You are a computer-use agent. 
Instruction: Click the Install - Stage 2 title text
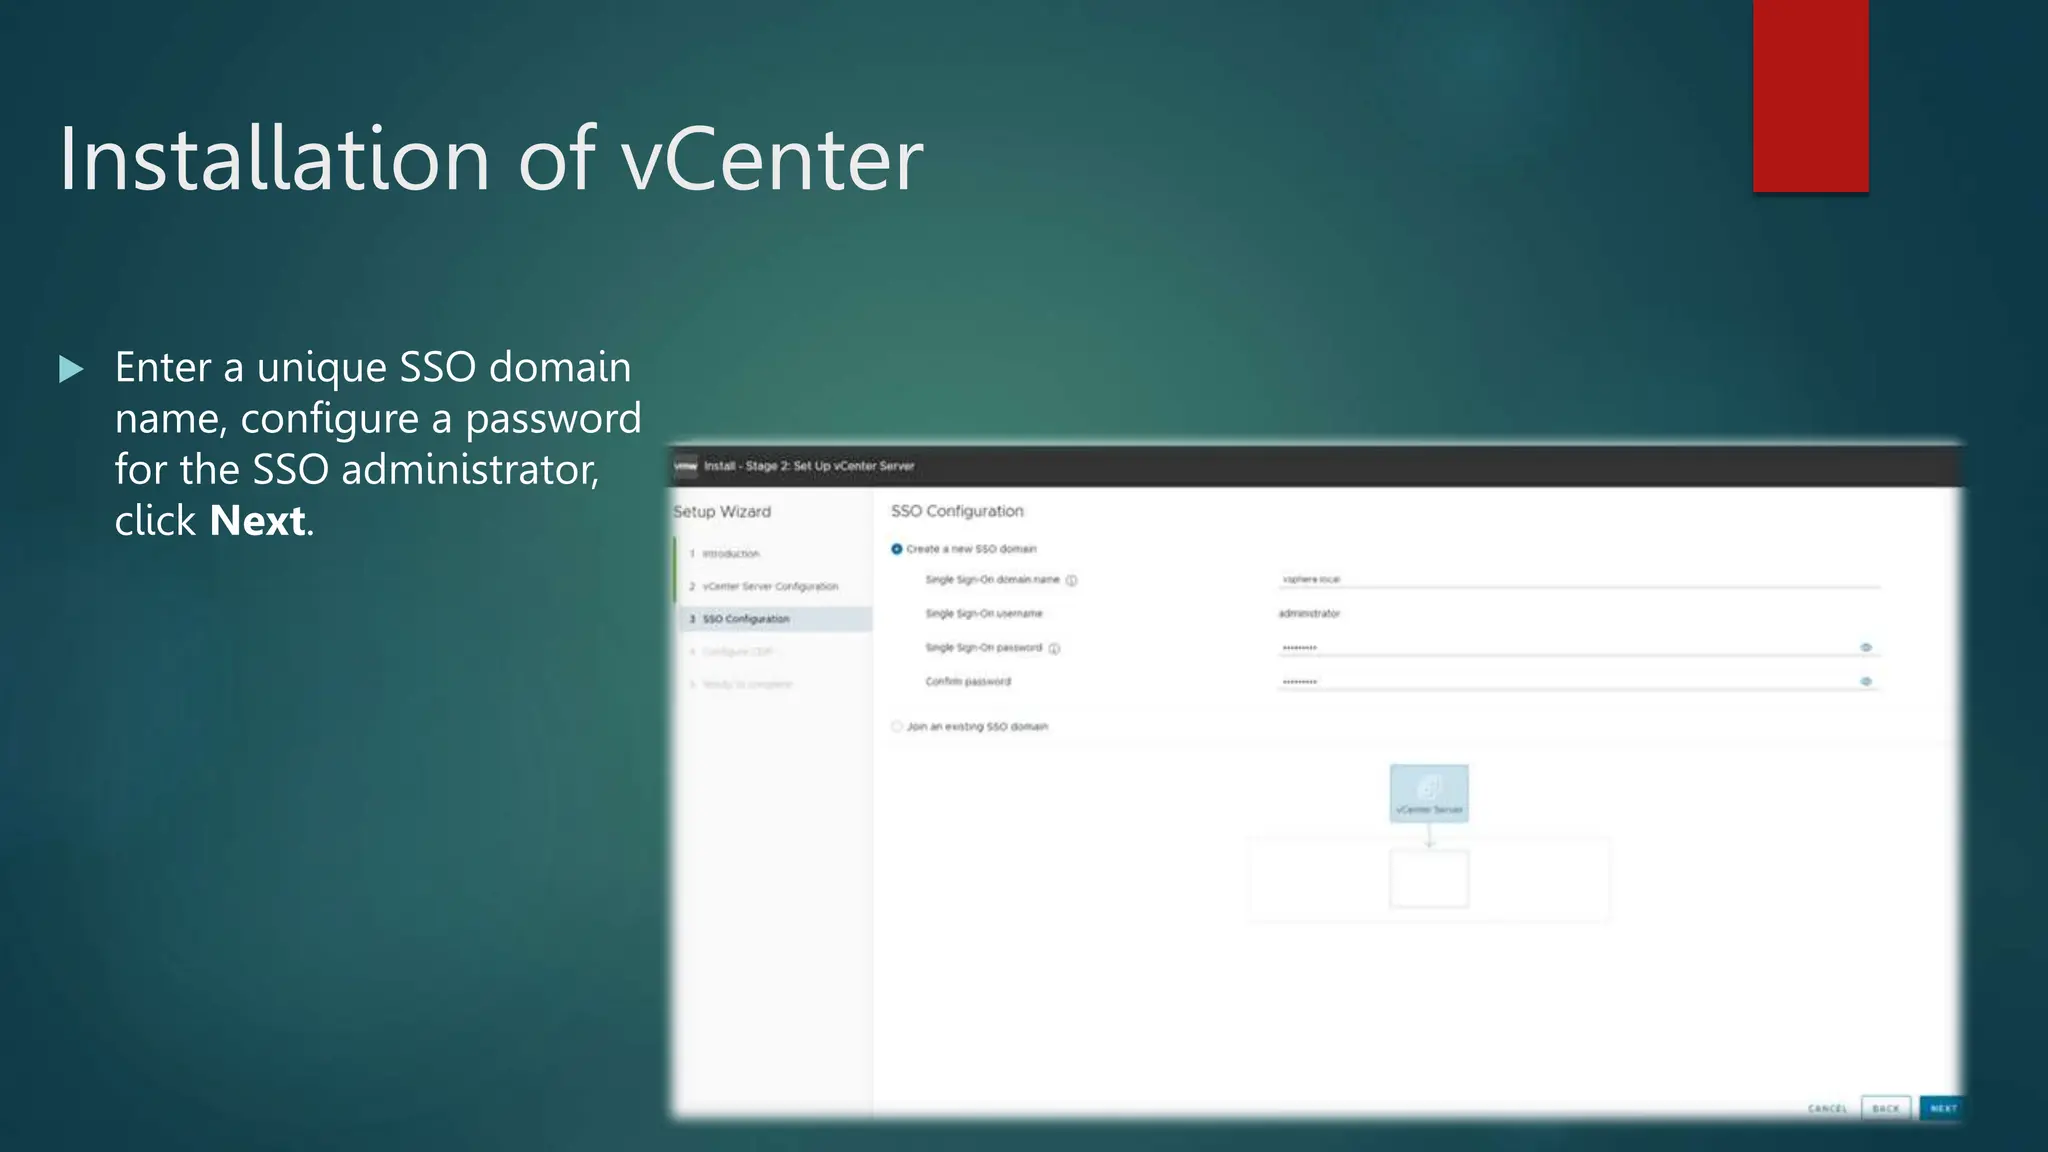pos(809,466)
